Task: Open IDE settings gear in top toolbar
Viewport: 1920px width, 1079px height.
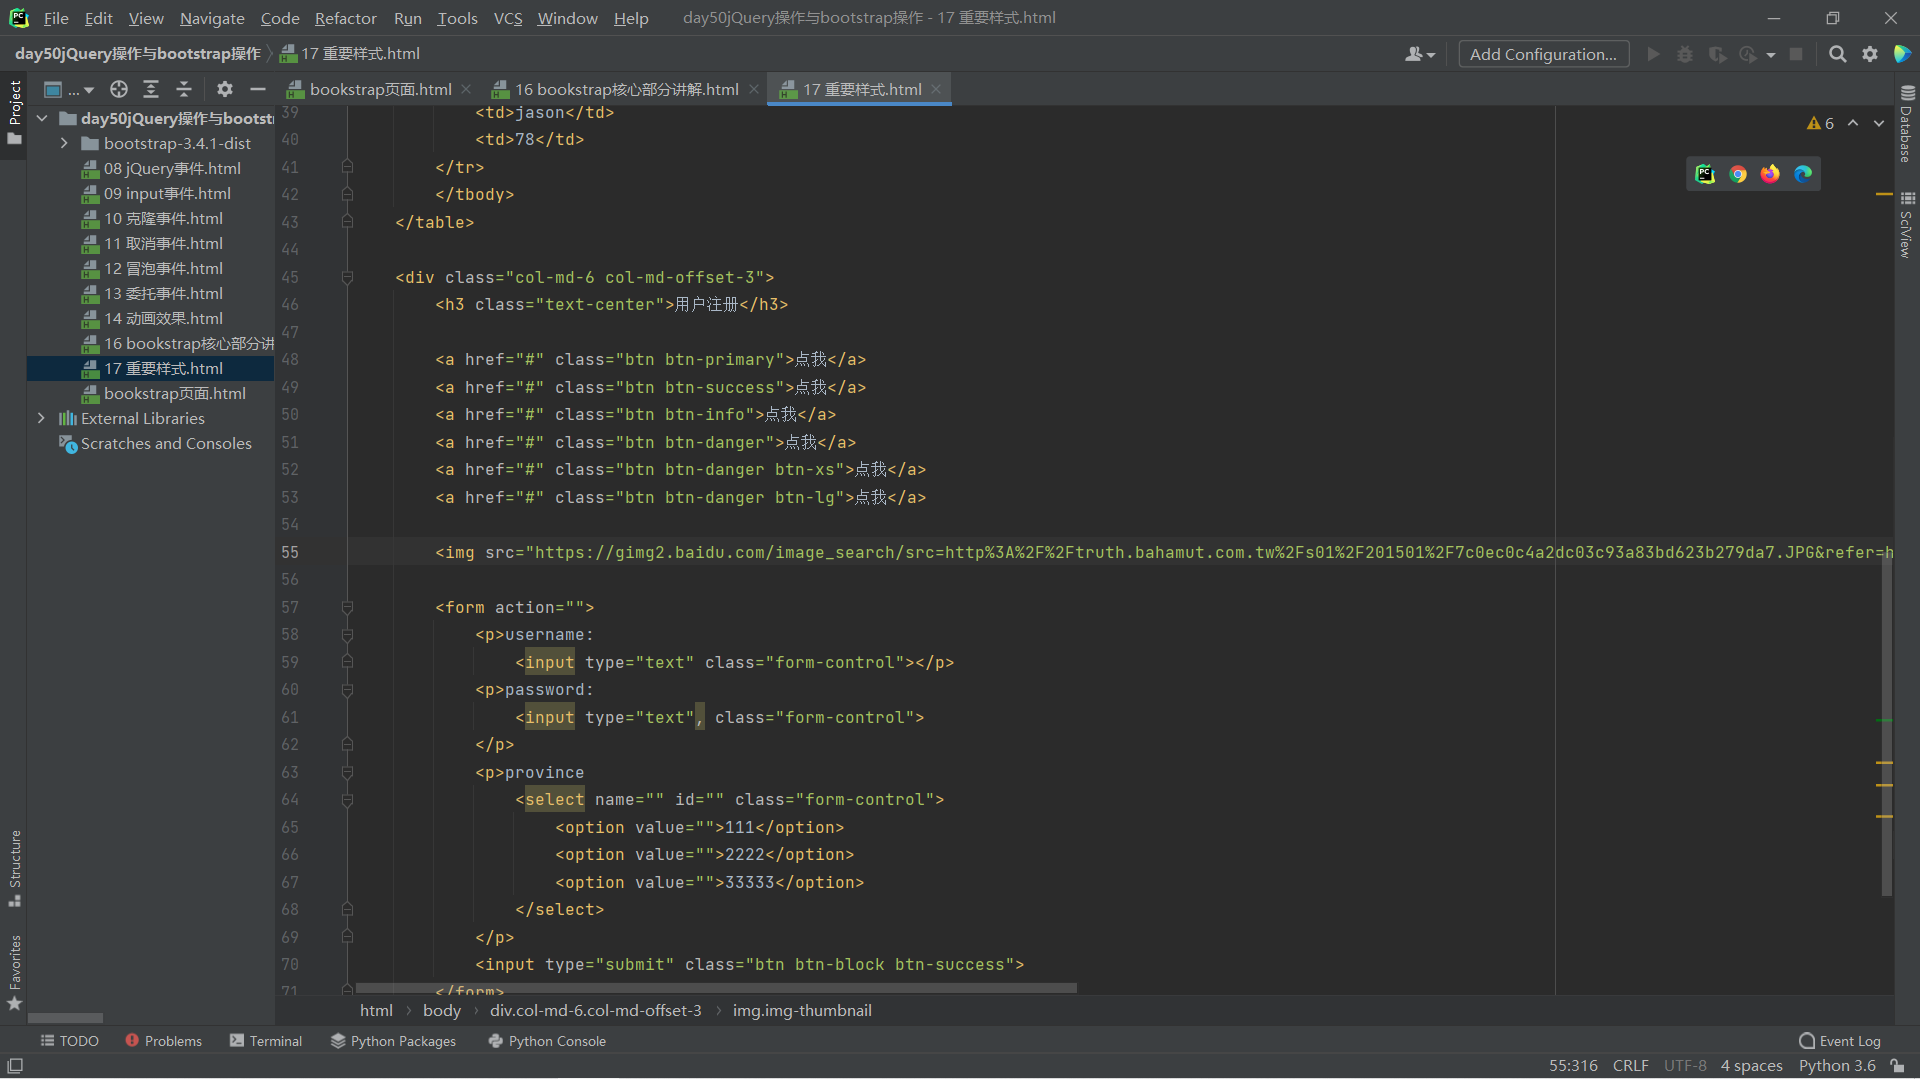Action: coord(1870,54)
